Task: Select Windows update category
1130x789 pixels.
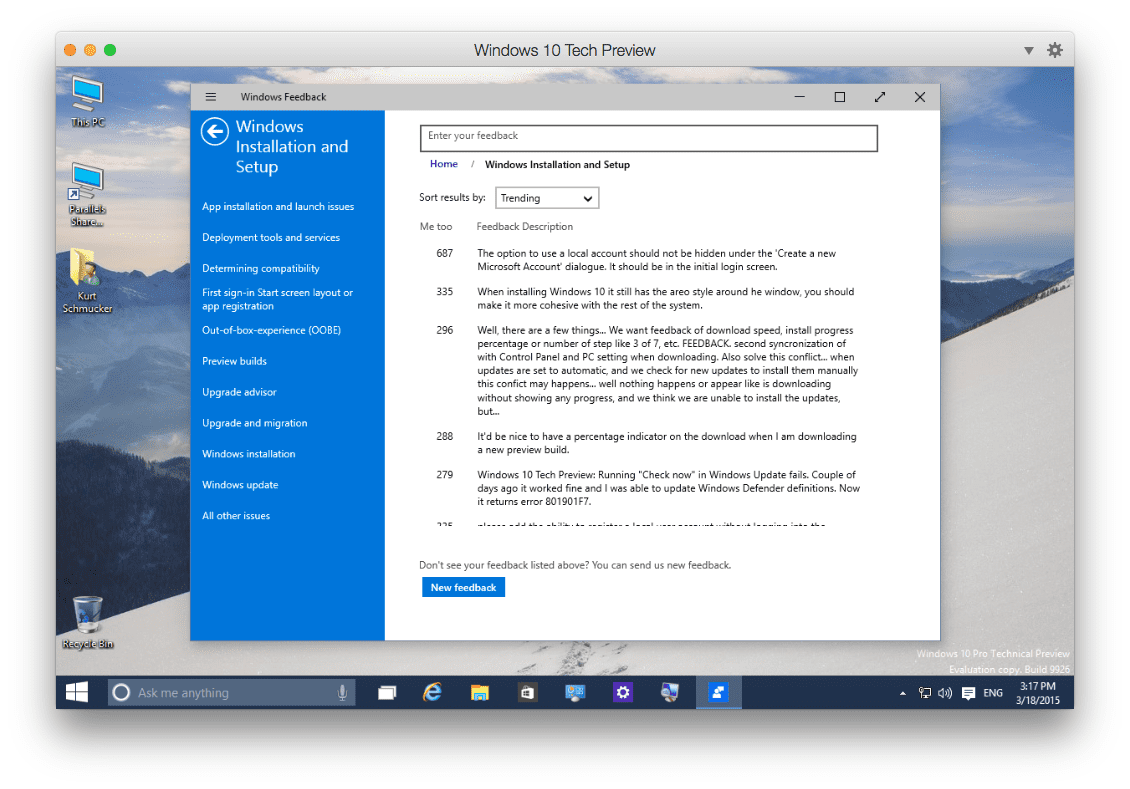Action: click(240, 486)
